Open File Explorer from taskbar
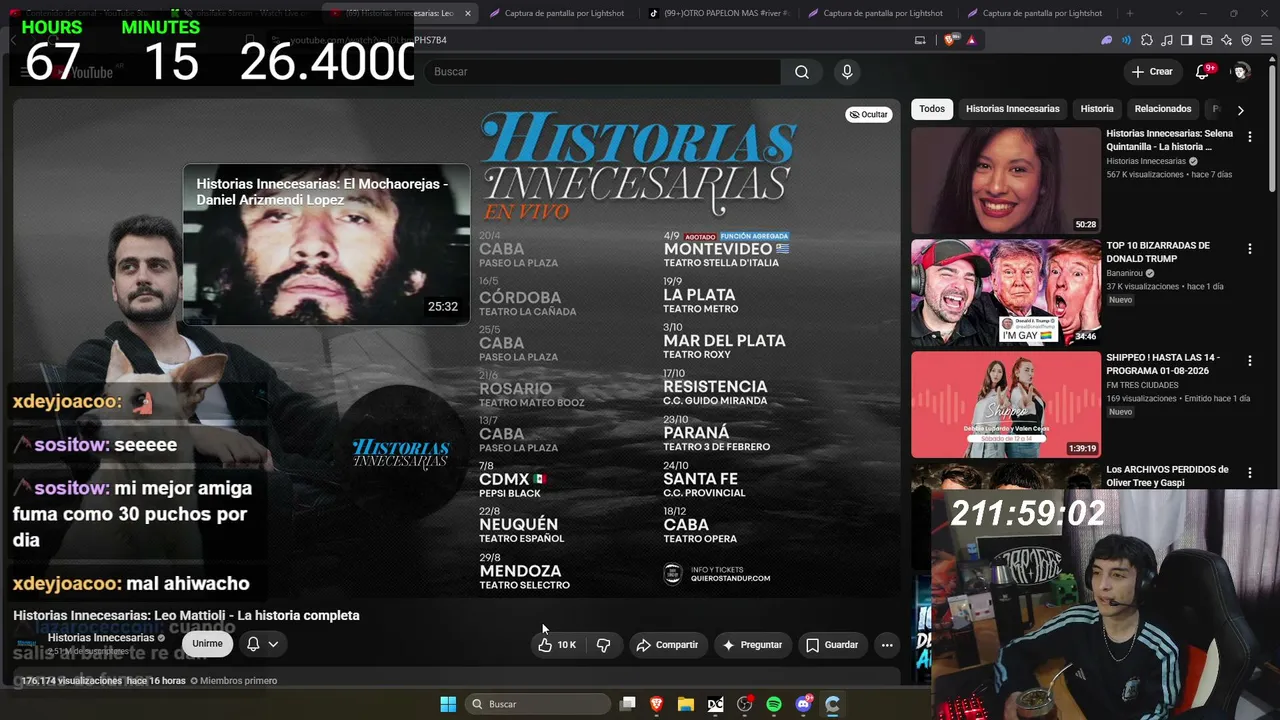1280x720 pixels. (x=686, y=704)
